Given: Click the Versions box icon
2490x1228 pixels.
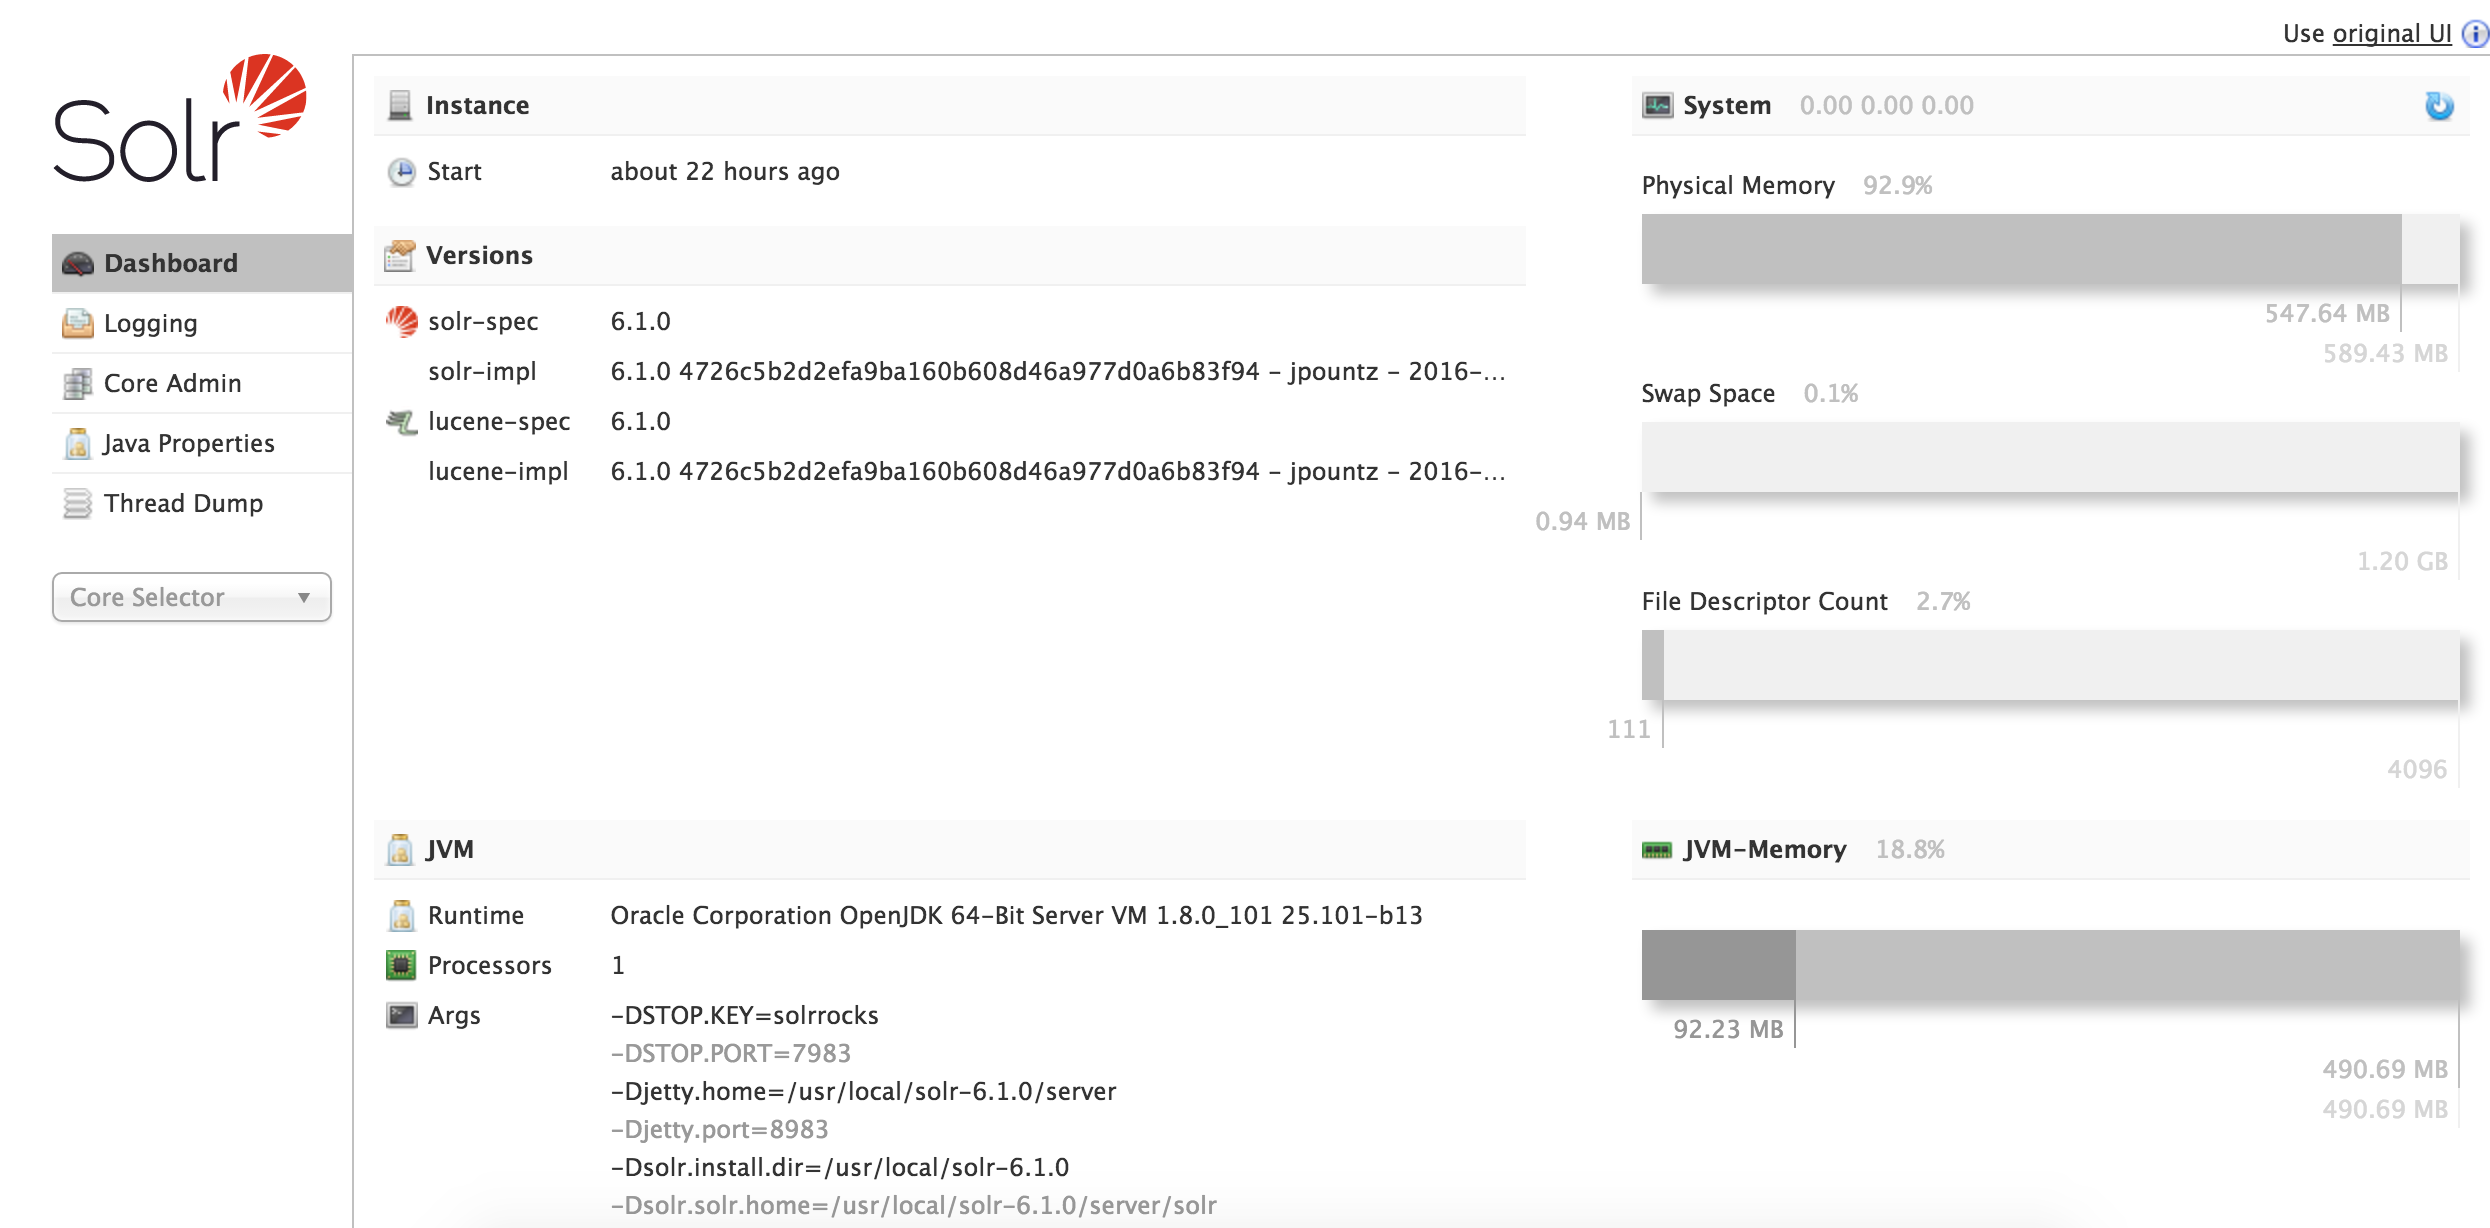Looking at the screenshot, I should 400,255.
